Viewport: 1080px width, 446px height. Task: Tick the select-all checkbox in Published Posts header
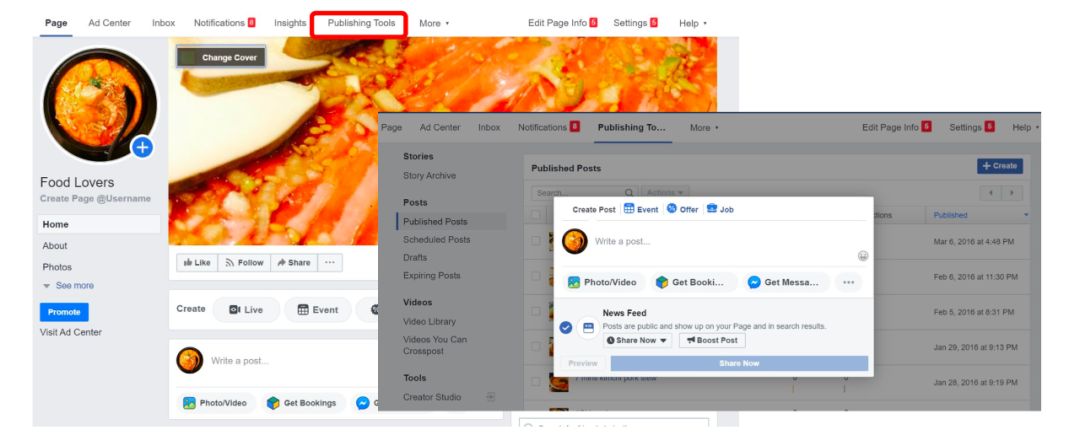tap(536, 215)
